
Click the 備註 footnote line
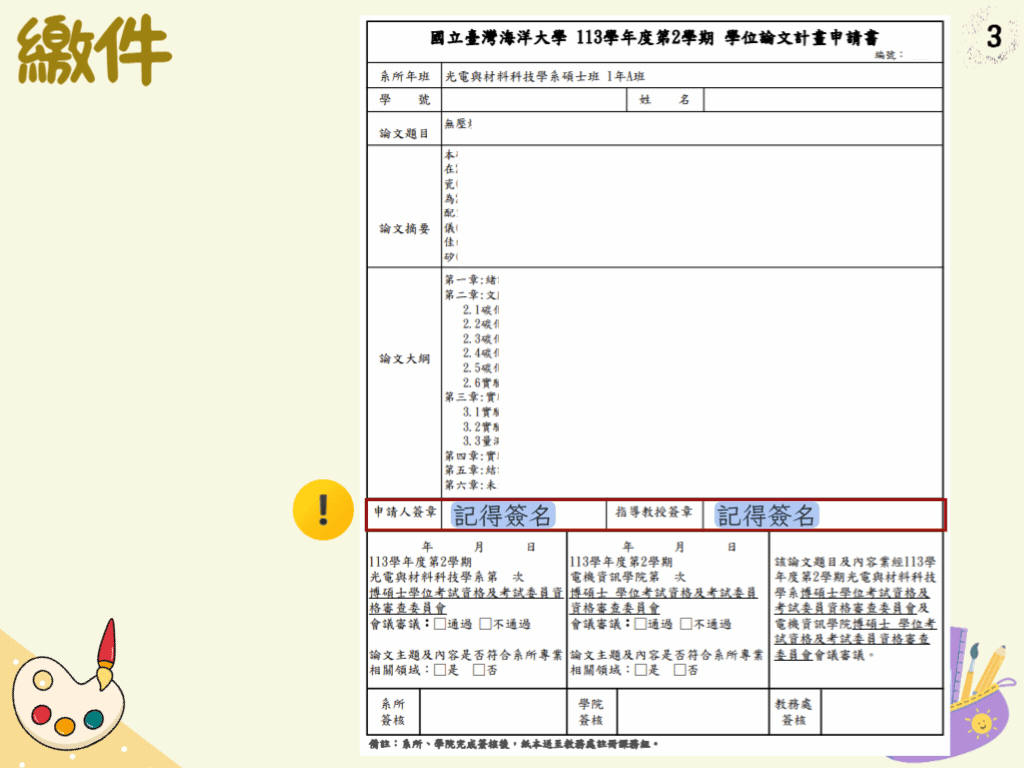tap(513, 744)
